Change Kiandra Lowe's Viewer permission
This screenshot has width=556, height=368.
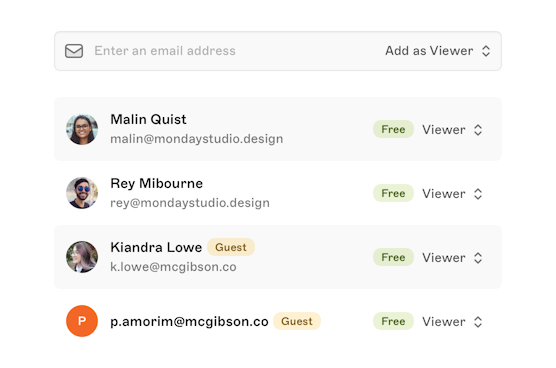click(x=452, y=257)
